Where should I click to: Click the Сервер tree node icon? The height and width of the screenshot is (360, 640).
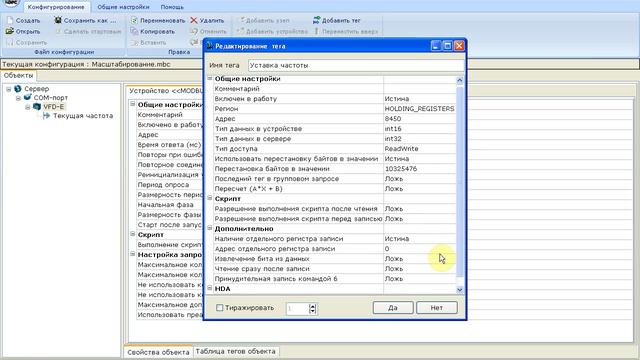(18, 89)
